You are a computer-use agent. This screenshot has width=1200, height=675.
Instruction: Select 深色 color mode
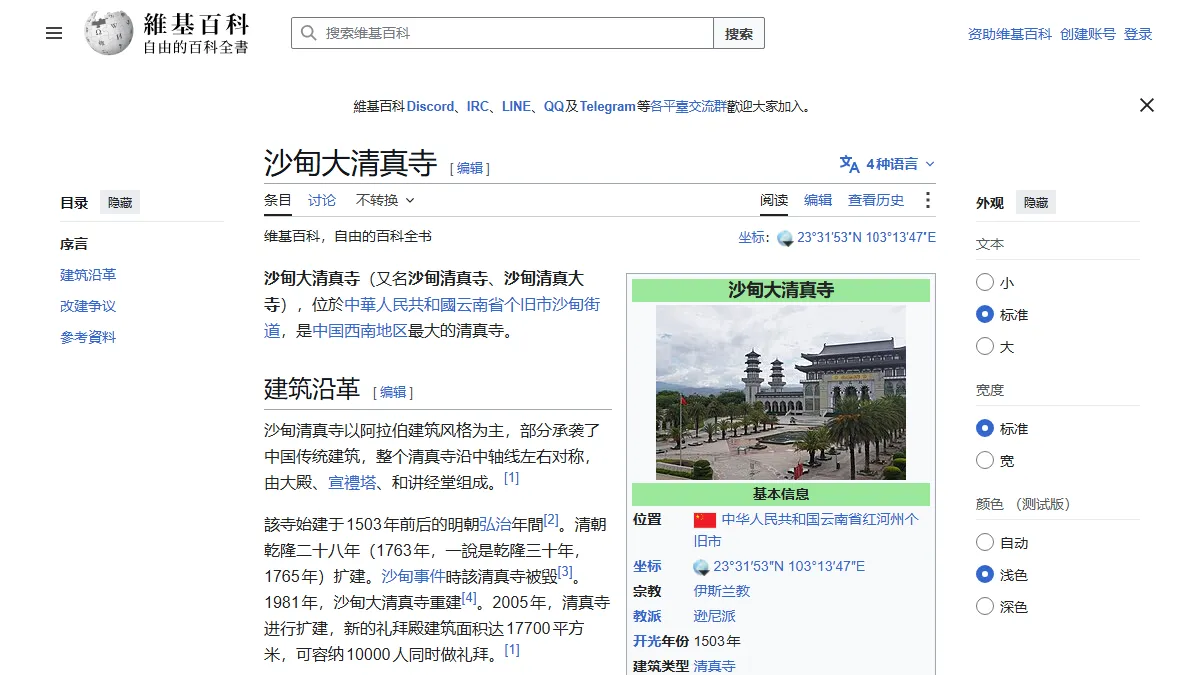pyautogui.click(x=985, y=607)
